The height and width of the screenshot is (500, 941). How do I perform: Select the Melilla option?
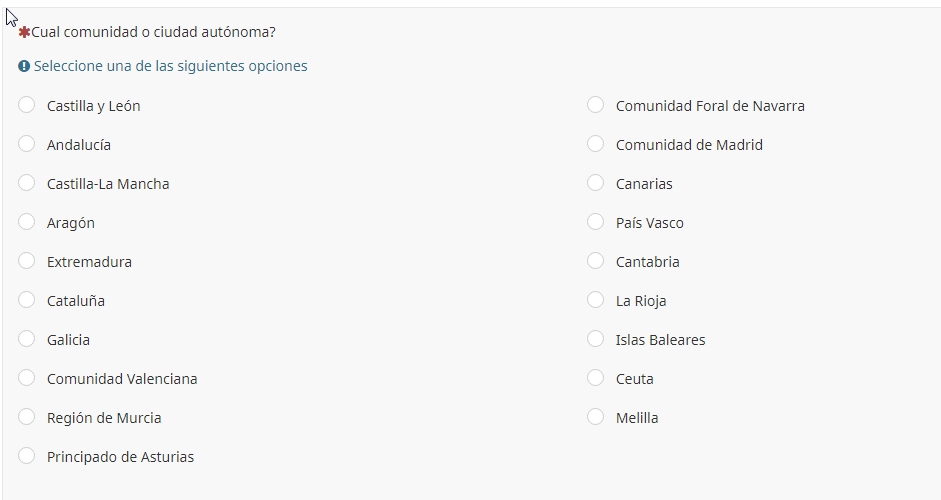(x=596, y=417)
